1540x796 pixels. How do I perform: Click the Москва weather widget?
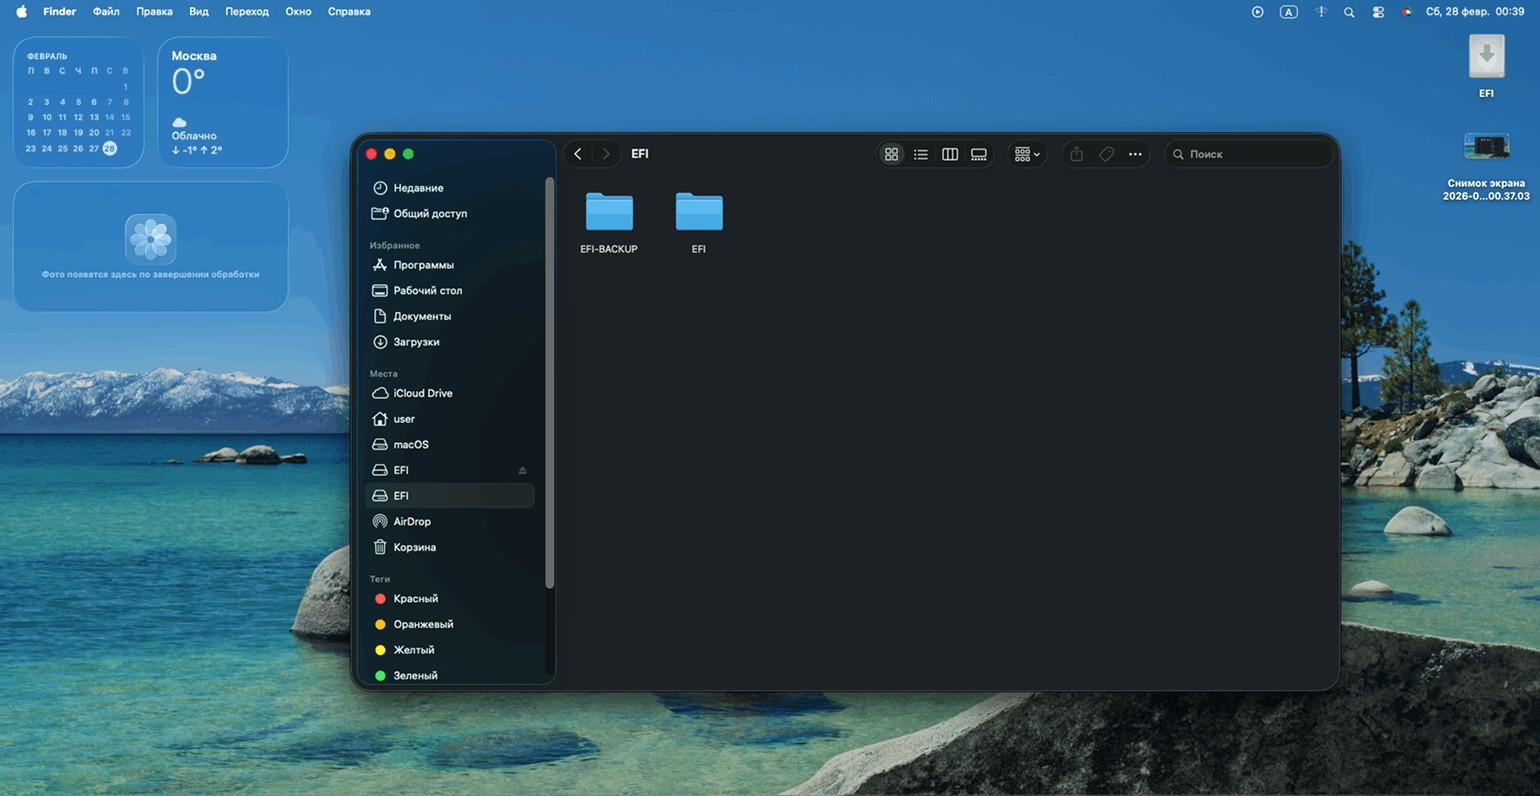[223, 102]
